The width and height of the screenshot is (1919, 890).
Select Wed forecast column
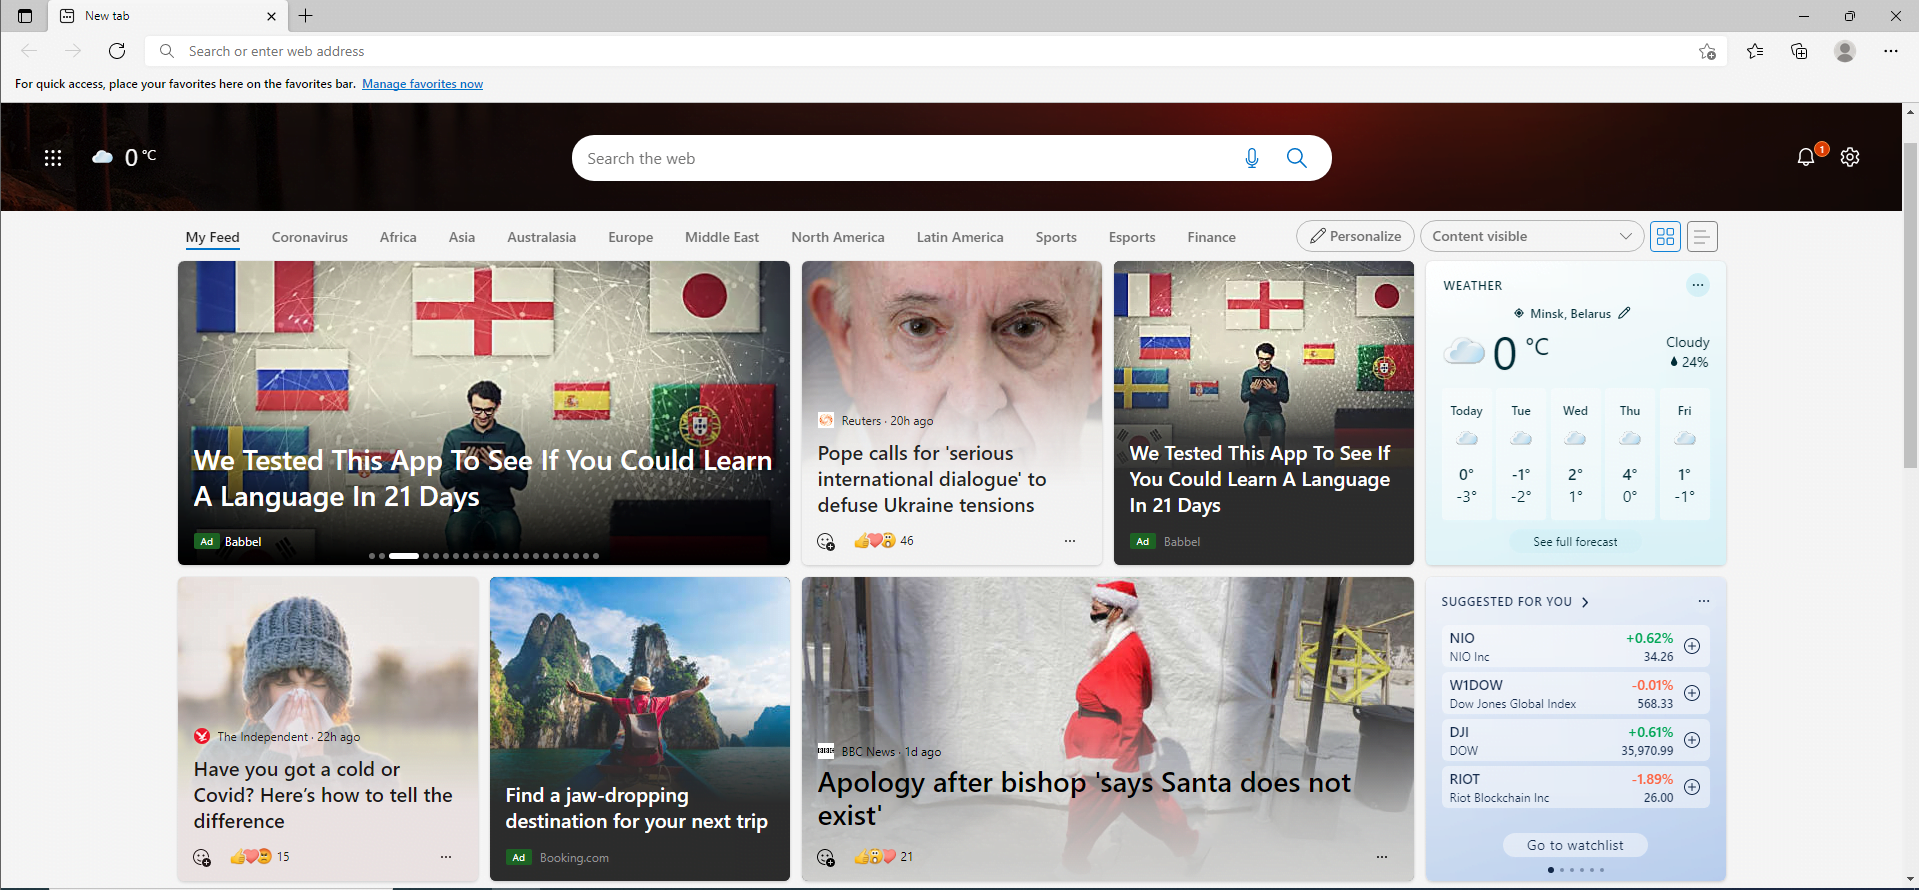1575,455
